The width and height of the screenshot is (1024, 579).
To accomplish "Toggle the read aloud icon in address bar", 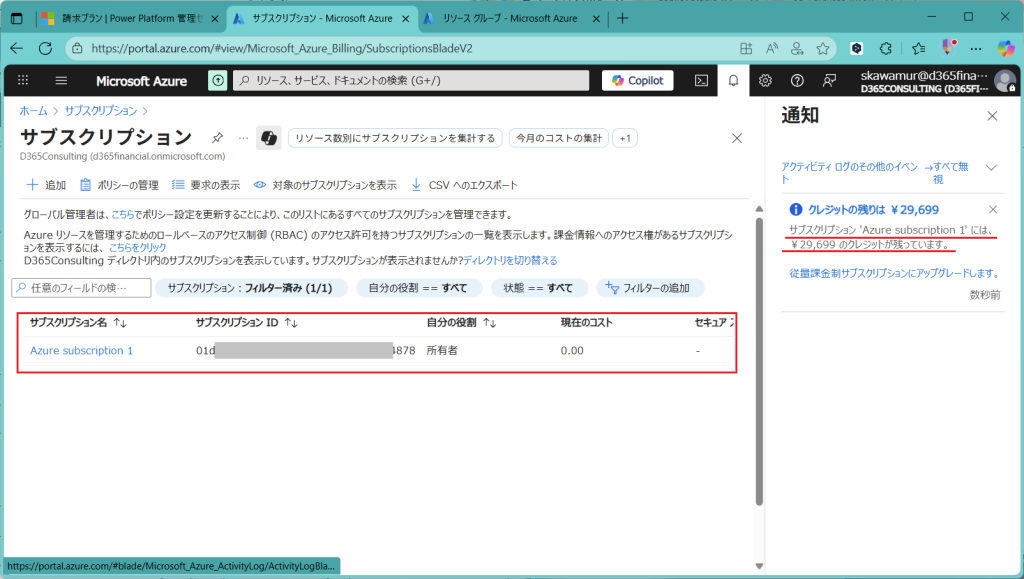I will 772,48.
